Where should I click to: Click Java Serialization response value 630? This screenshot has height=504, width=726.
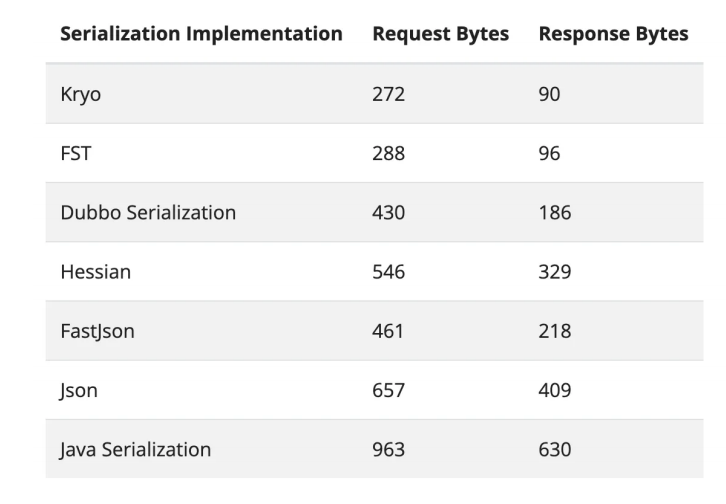554,449
